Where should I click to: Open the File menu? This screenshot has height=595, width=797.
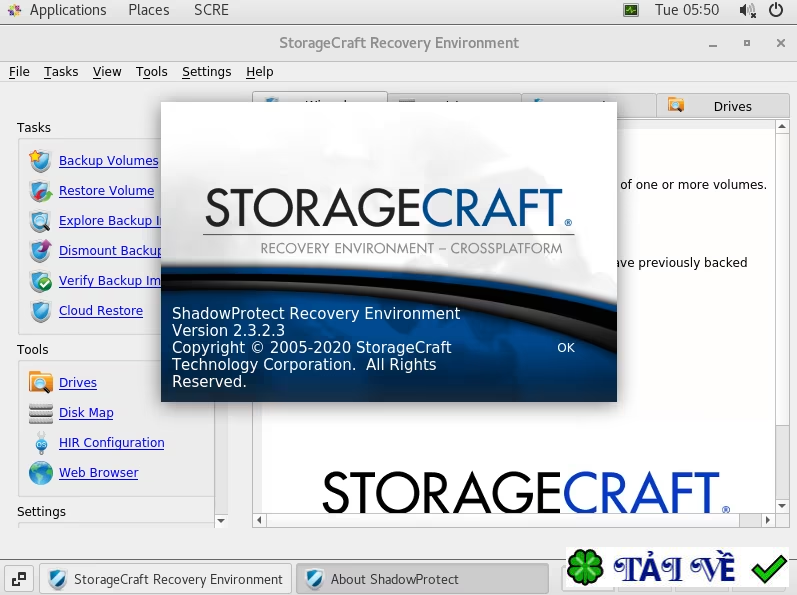pos(19,72)
